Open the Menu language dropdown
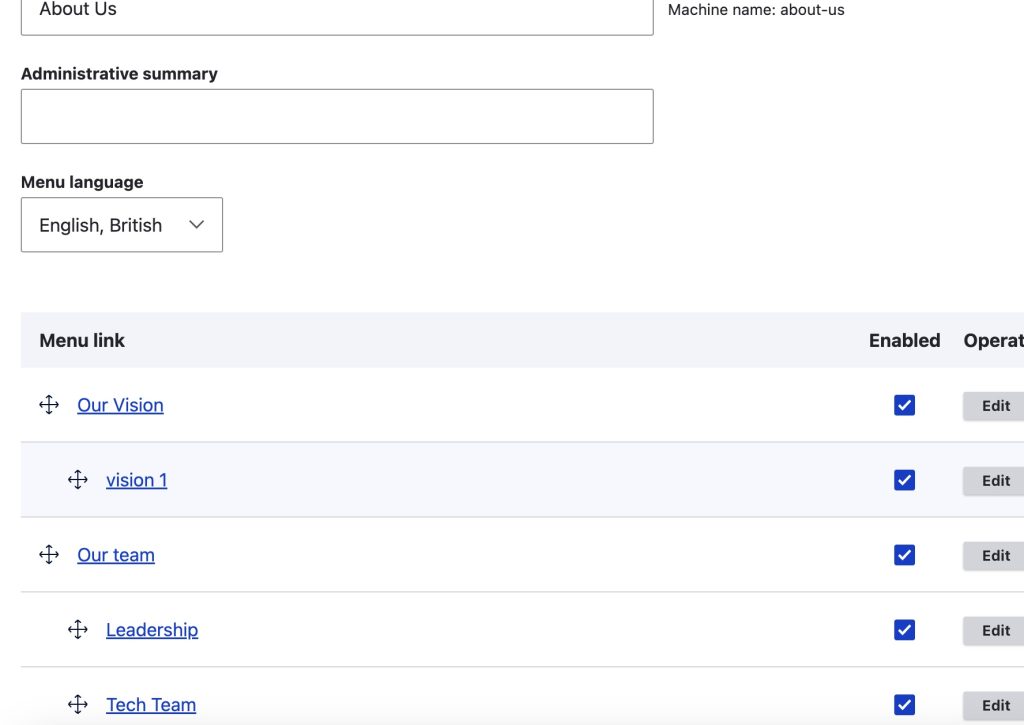 [121, 225]
